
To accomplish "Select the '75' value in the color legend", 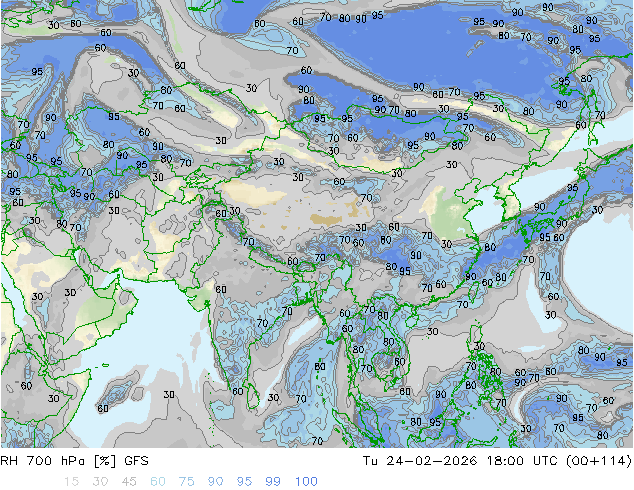I will click(187, 482).
